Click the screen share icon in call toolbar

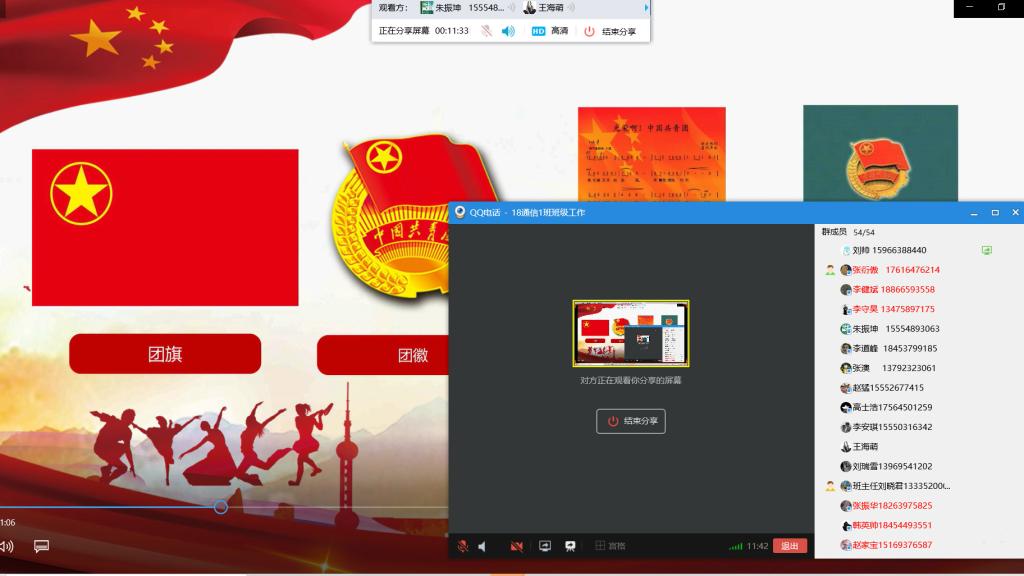545,546
